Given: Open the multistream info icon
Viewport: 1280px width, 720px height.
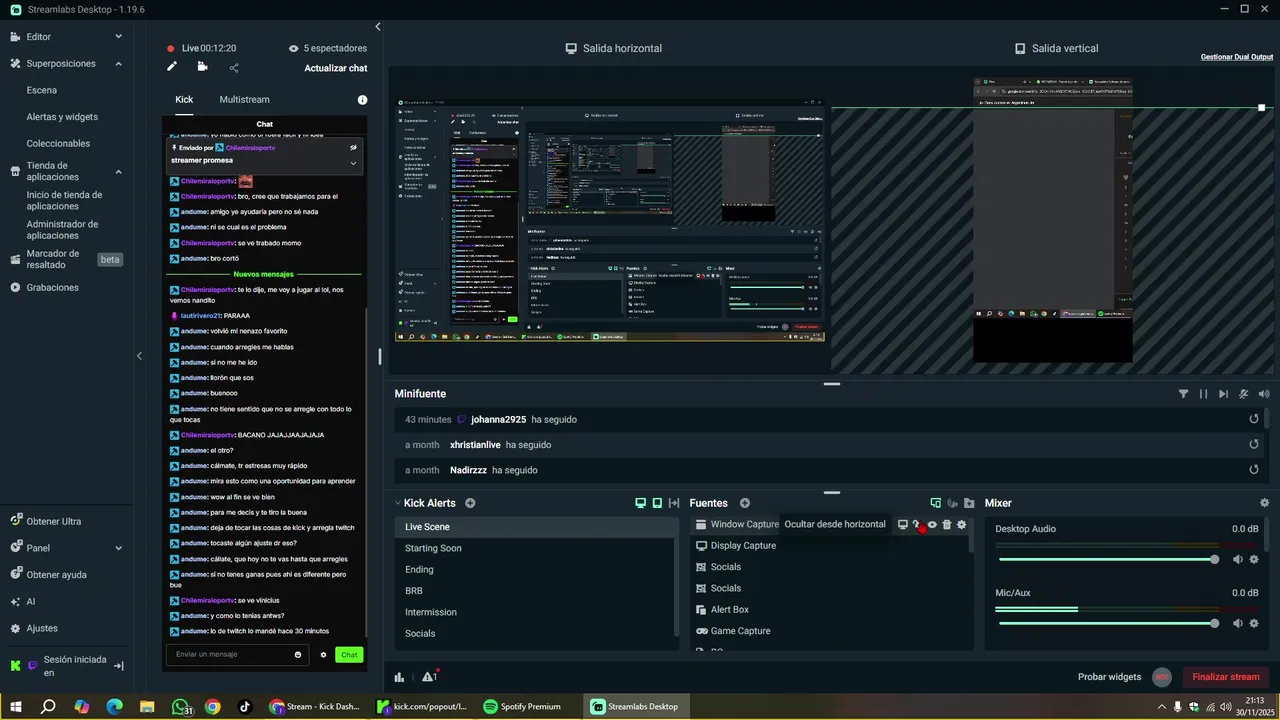Looking at the screenshot, I should coord(362,100).
